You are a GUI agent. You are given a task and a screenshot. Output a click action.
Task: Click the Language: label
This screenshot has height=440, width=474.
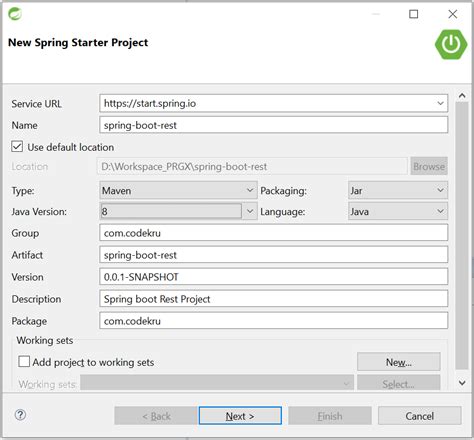[283, 212]
